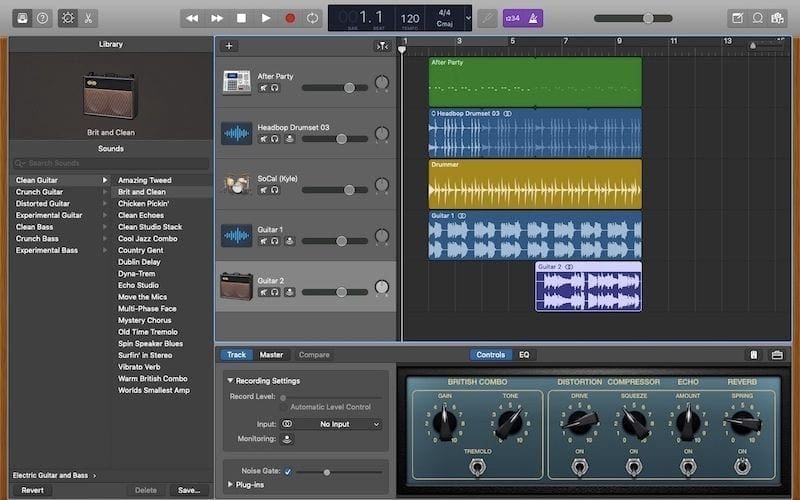Toggle the Monitoring button in Recording Settings
This screenshot has width=800, height=500.
(287, 439)
